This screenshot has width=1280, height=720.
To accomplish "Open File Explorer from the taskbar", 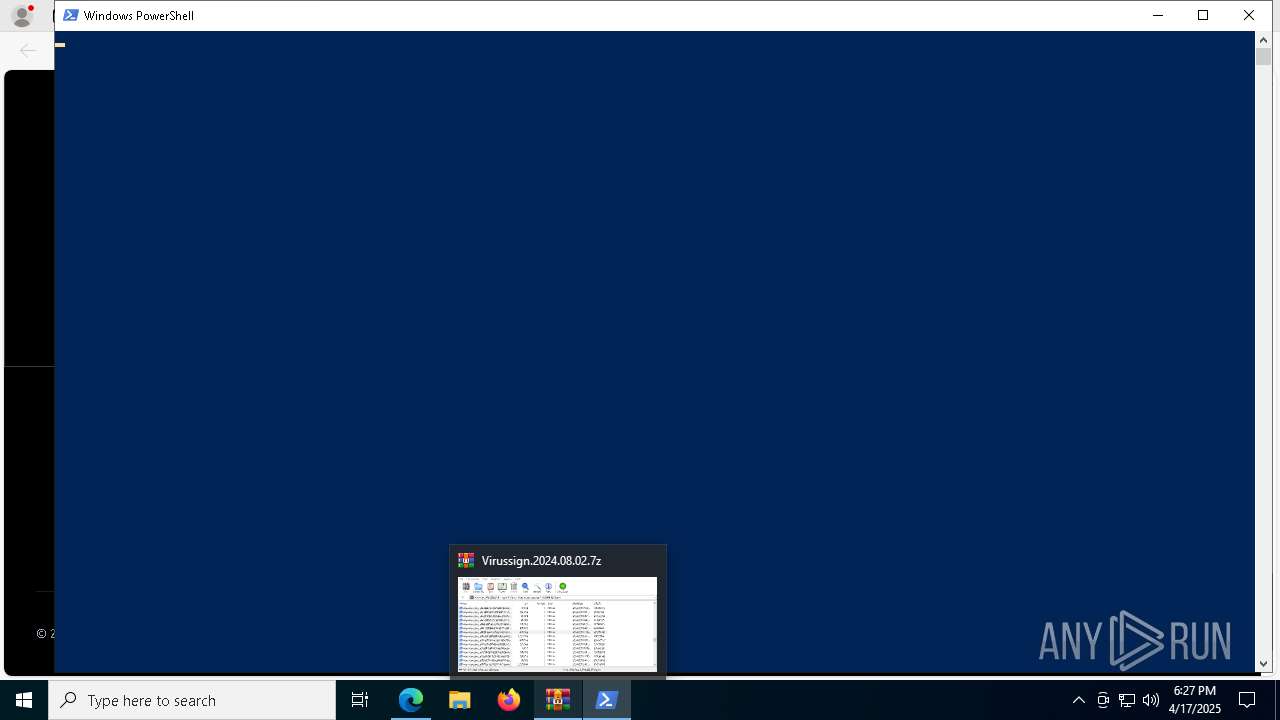I will point(460,700).
